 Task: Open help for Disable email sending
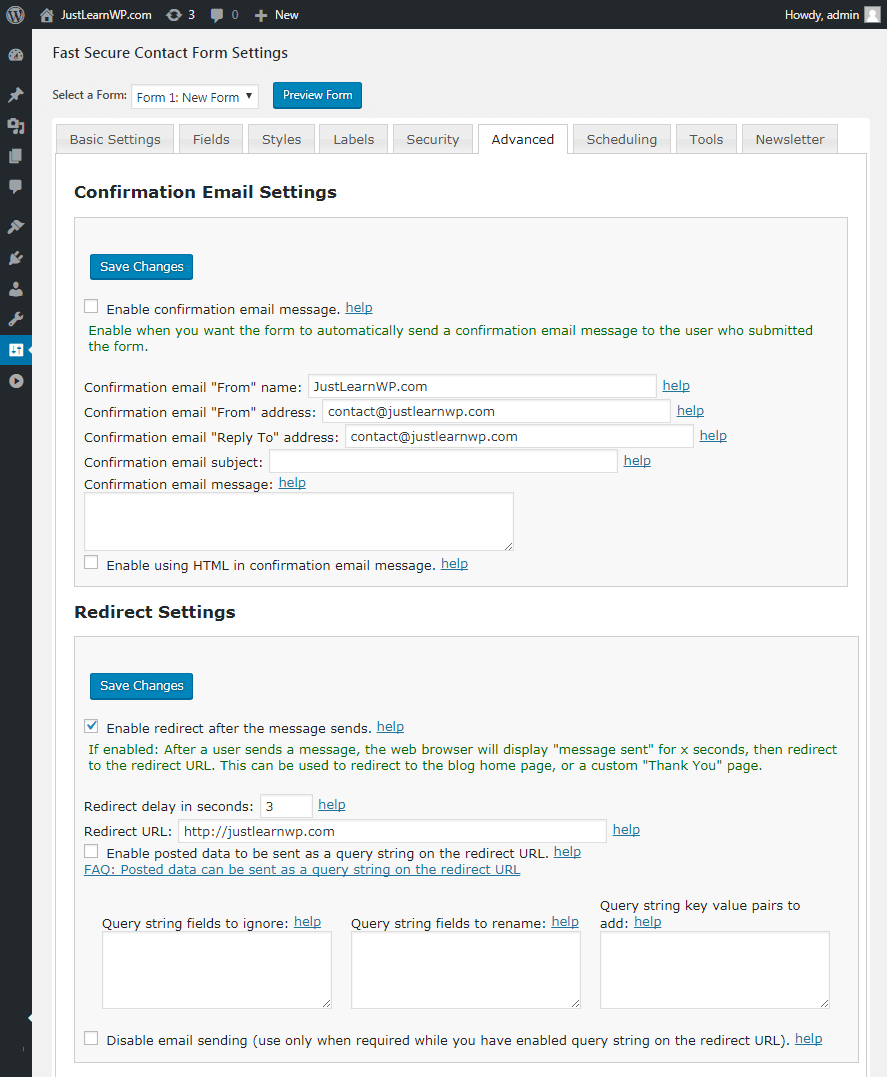(x=809, y=1039)
